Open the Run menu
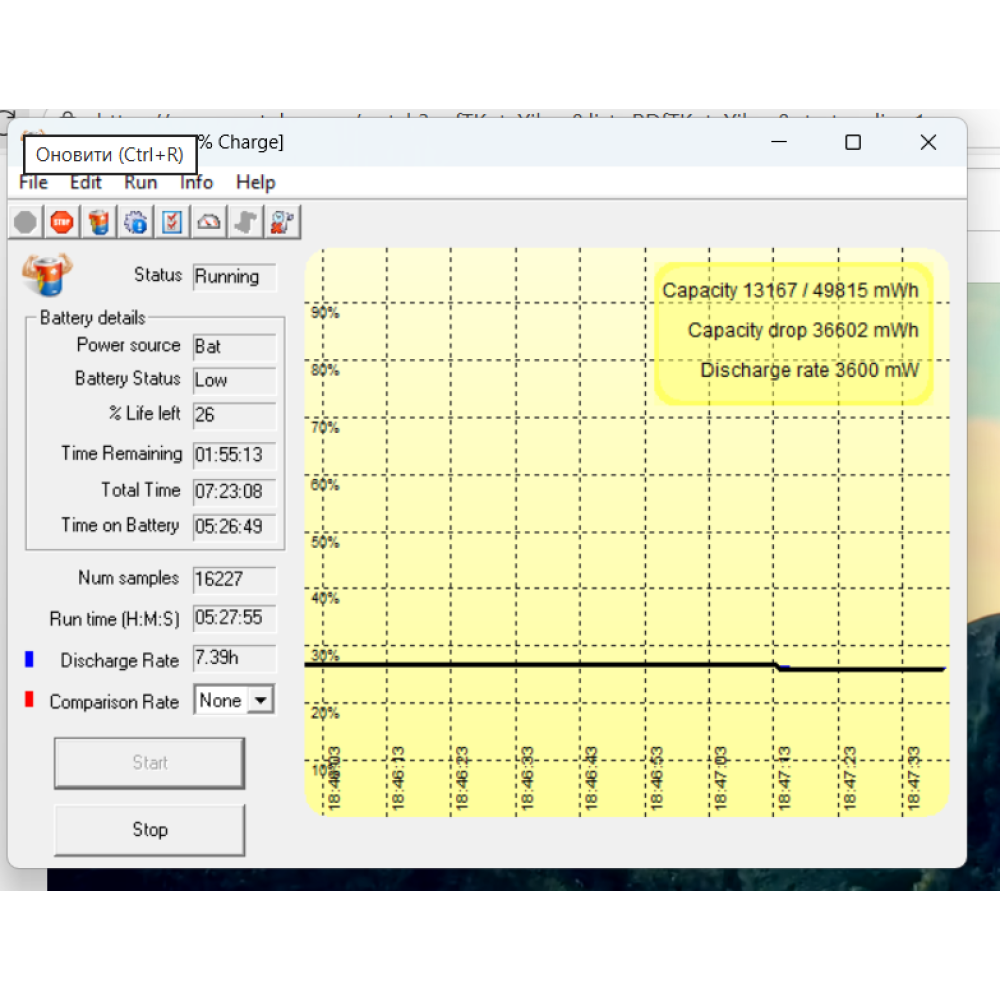Image resolution: width=1000 pixels, height=1000 pixels. 141,183
